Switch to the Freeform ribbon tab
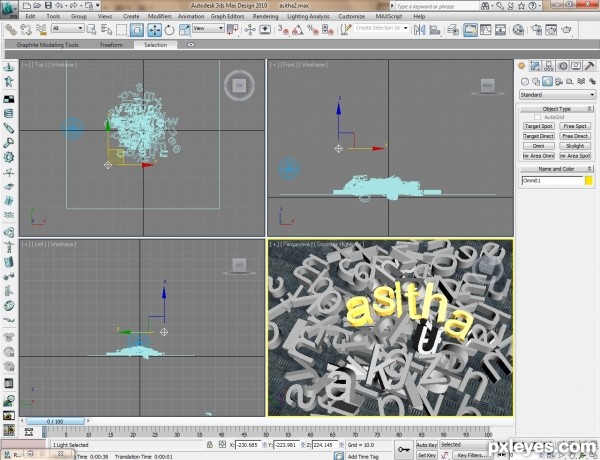 point(111,45)
